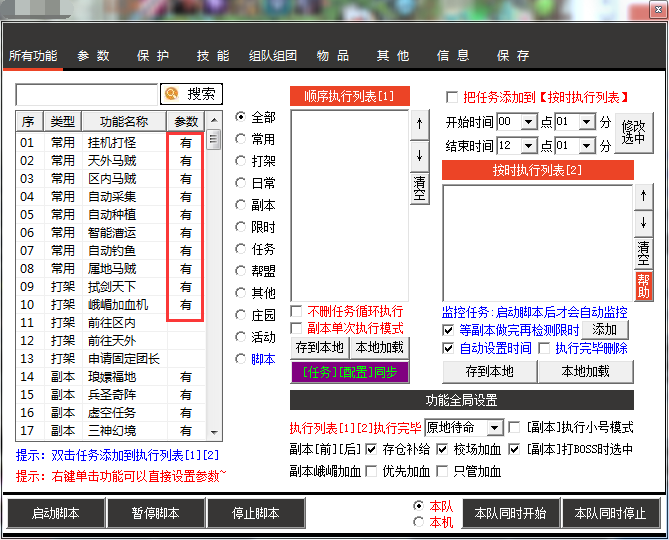The image size is (669, 540).
Task: Open the 信息 tab
Action: (x=453, y=56)
